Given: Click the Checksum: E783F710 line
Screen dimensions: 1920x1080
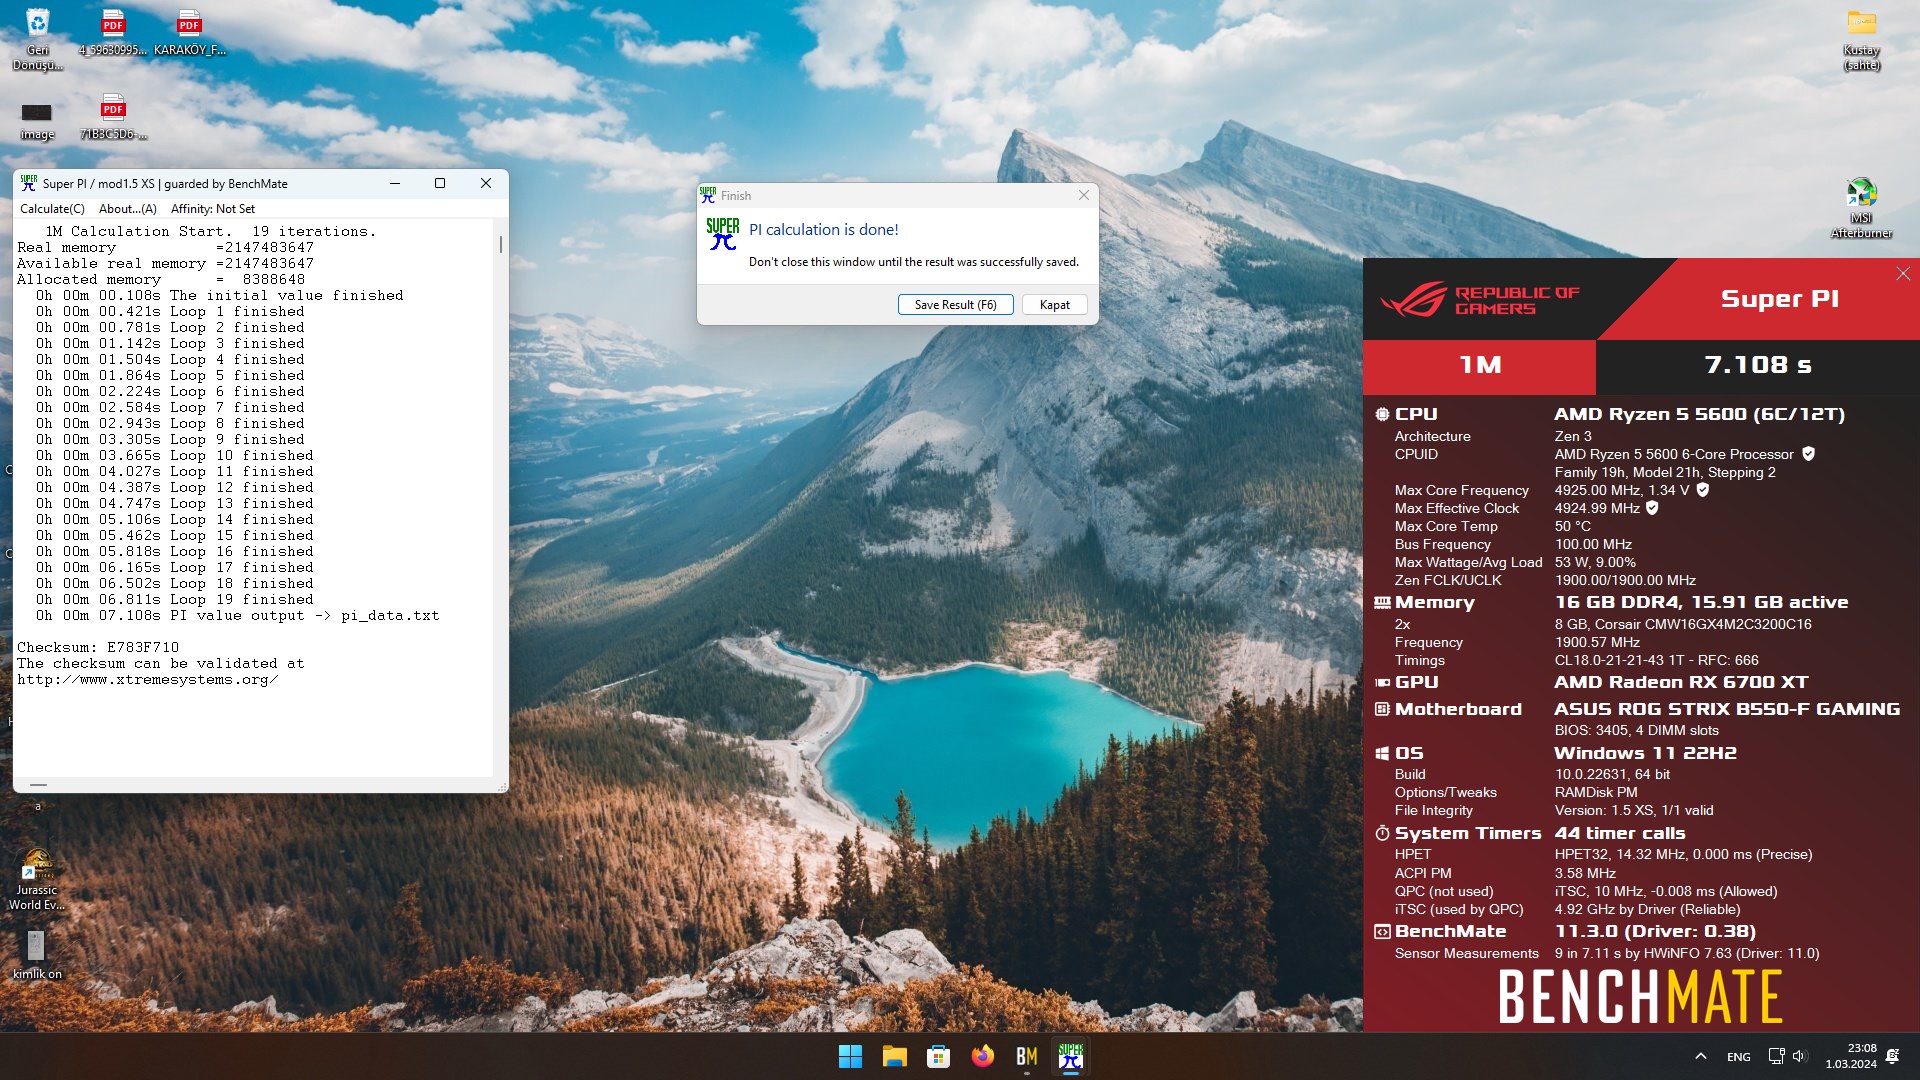Looking at the screenshot, I should pyautogui.click(x=98, y=647).
